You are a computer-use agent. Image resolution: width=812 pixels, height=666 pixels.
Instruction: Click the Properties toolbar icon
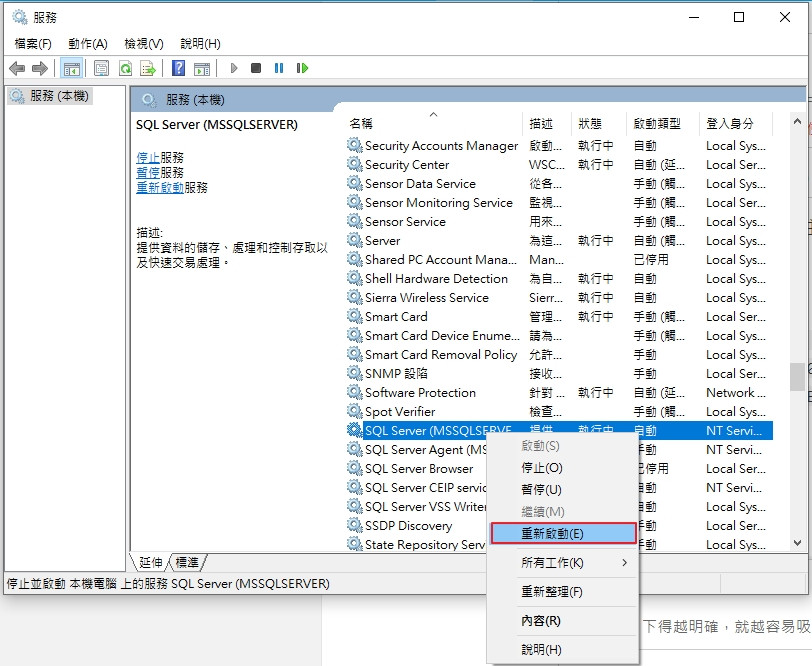(102, 68)
